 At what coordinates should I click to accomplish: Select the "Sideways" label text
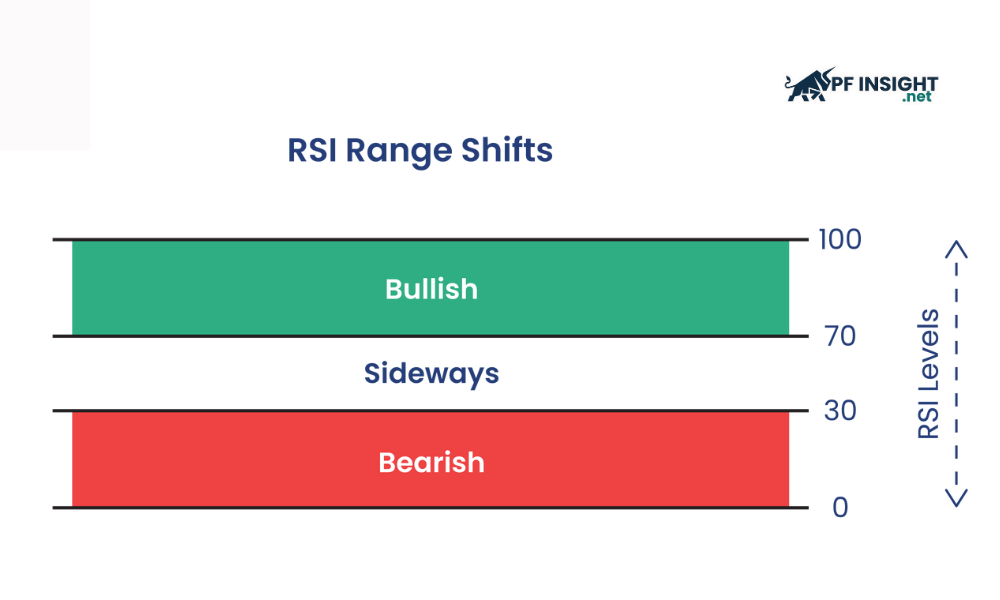click(431, 374)
